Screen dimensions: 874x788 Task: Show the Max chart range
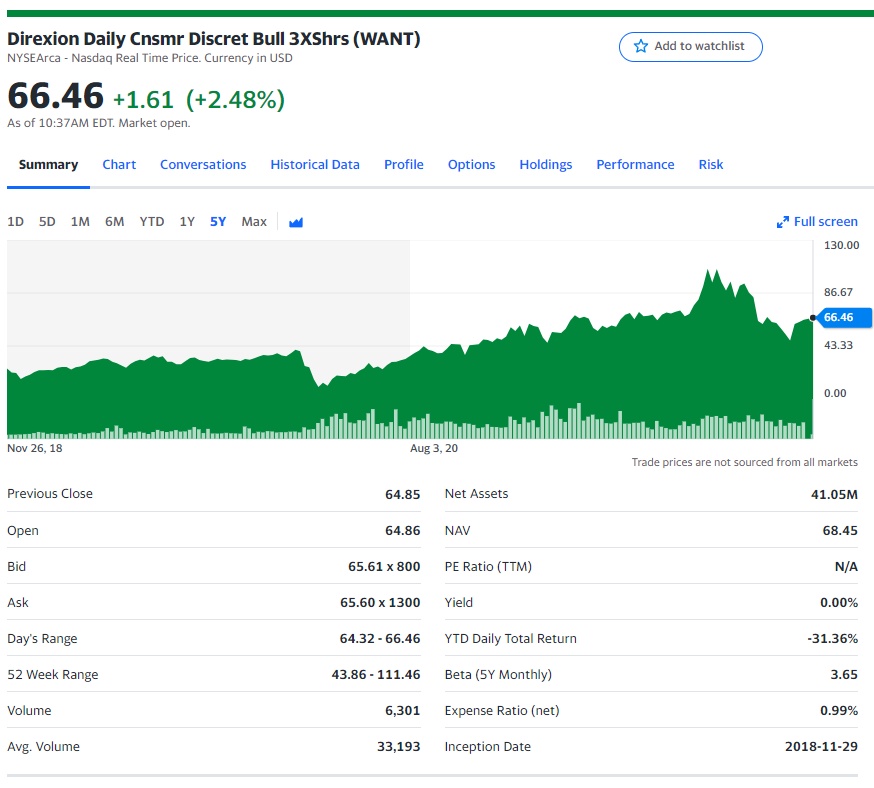coord(254,222)
